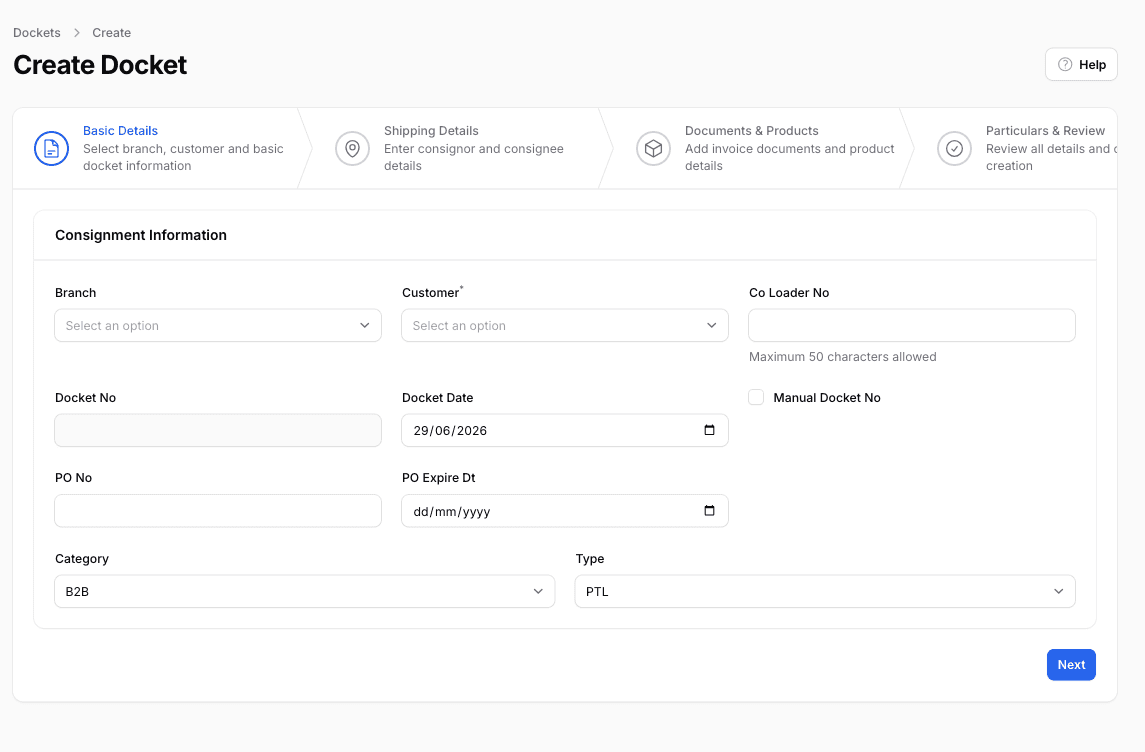
Task: Open the PO Expire Dt calendar picker icon
Action: tap(709, 510)
